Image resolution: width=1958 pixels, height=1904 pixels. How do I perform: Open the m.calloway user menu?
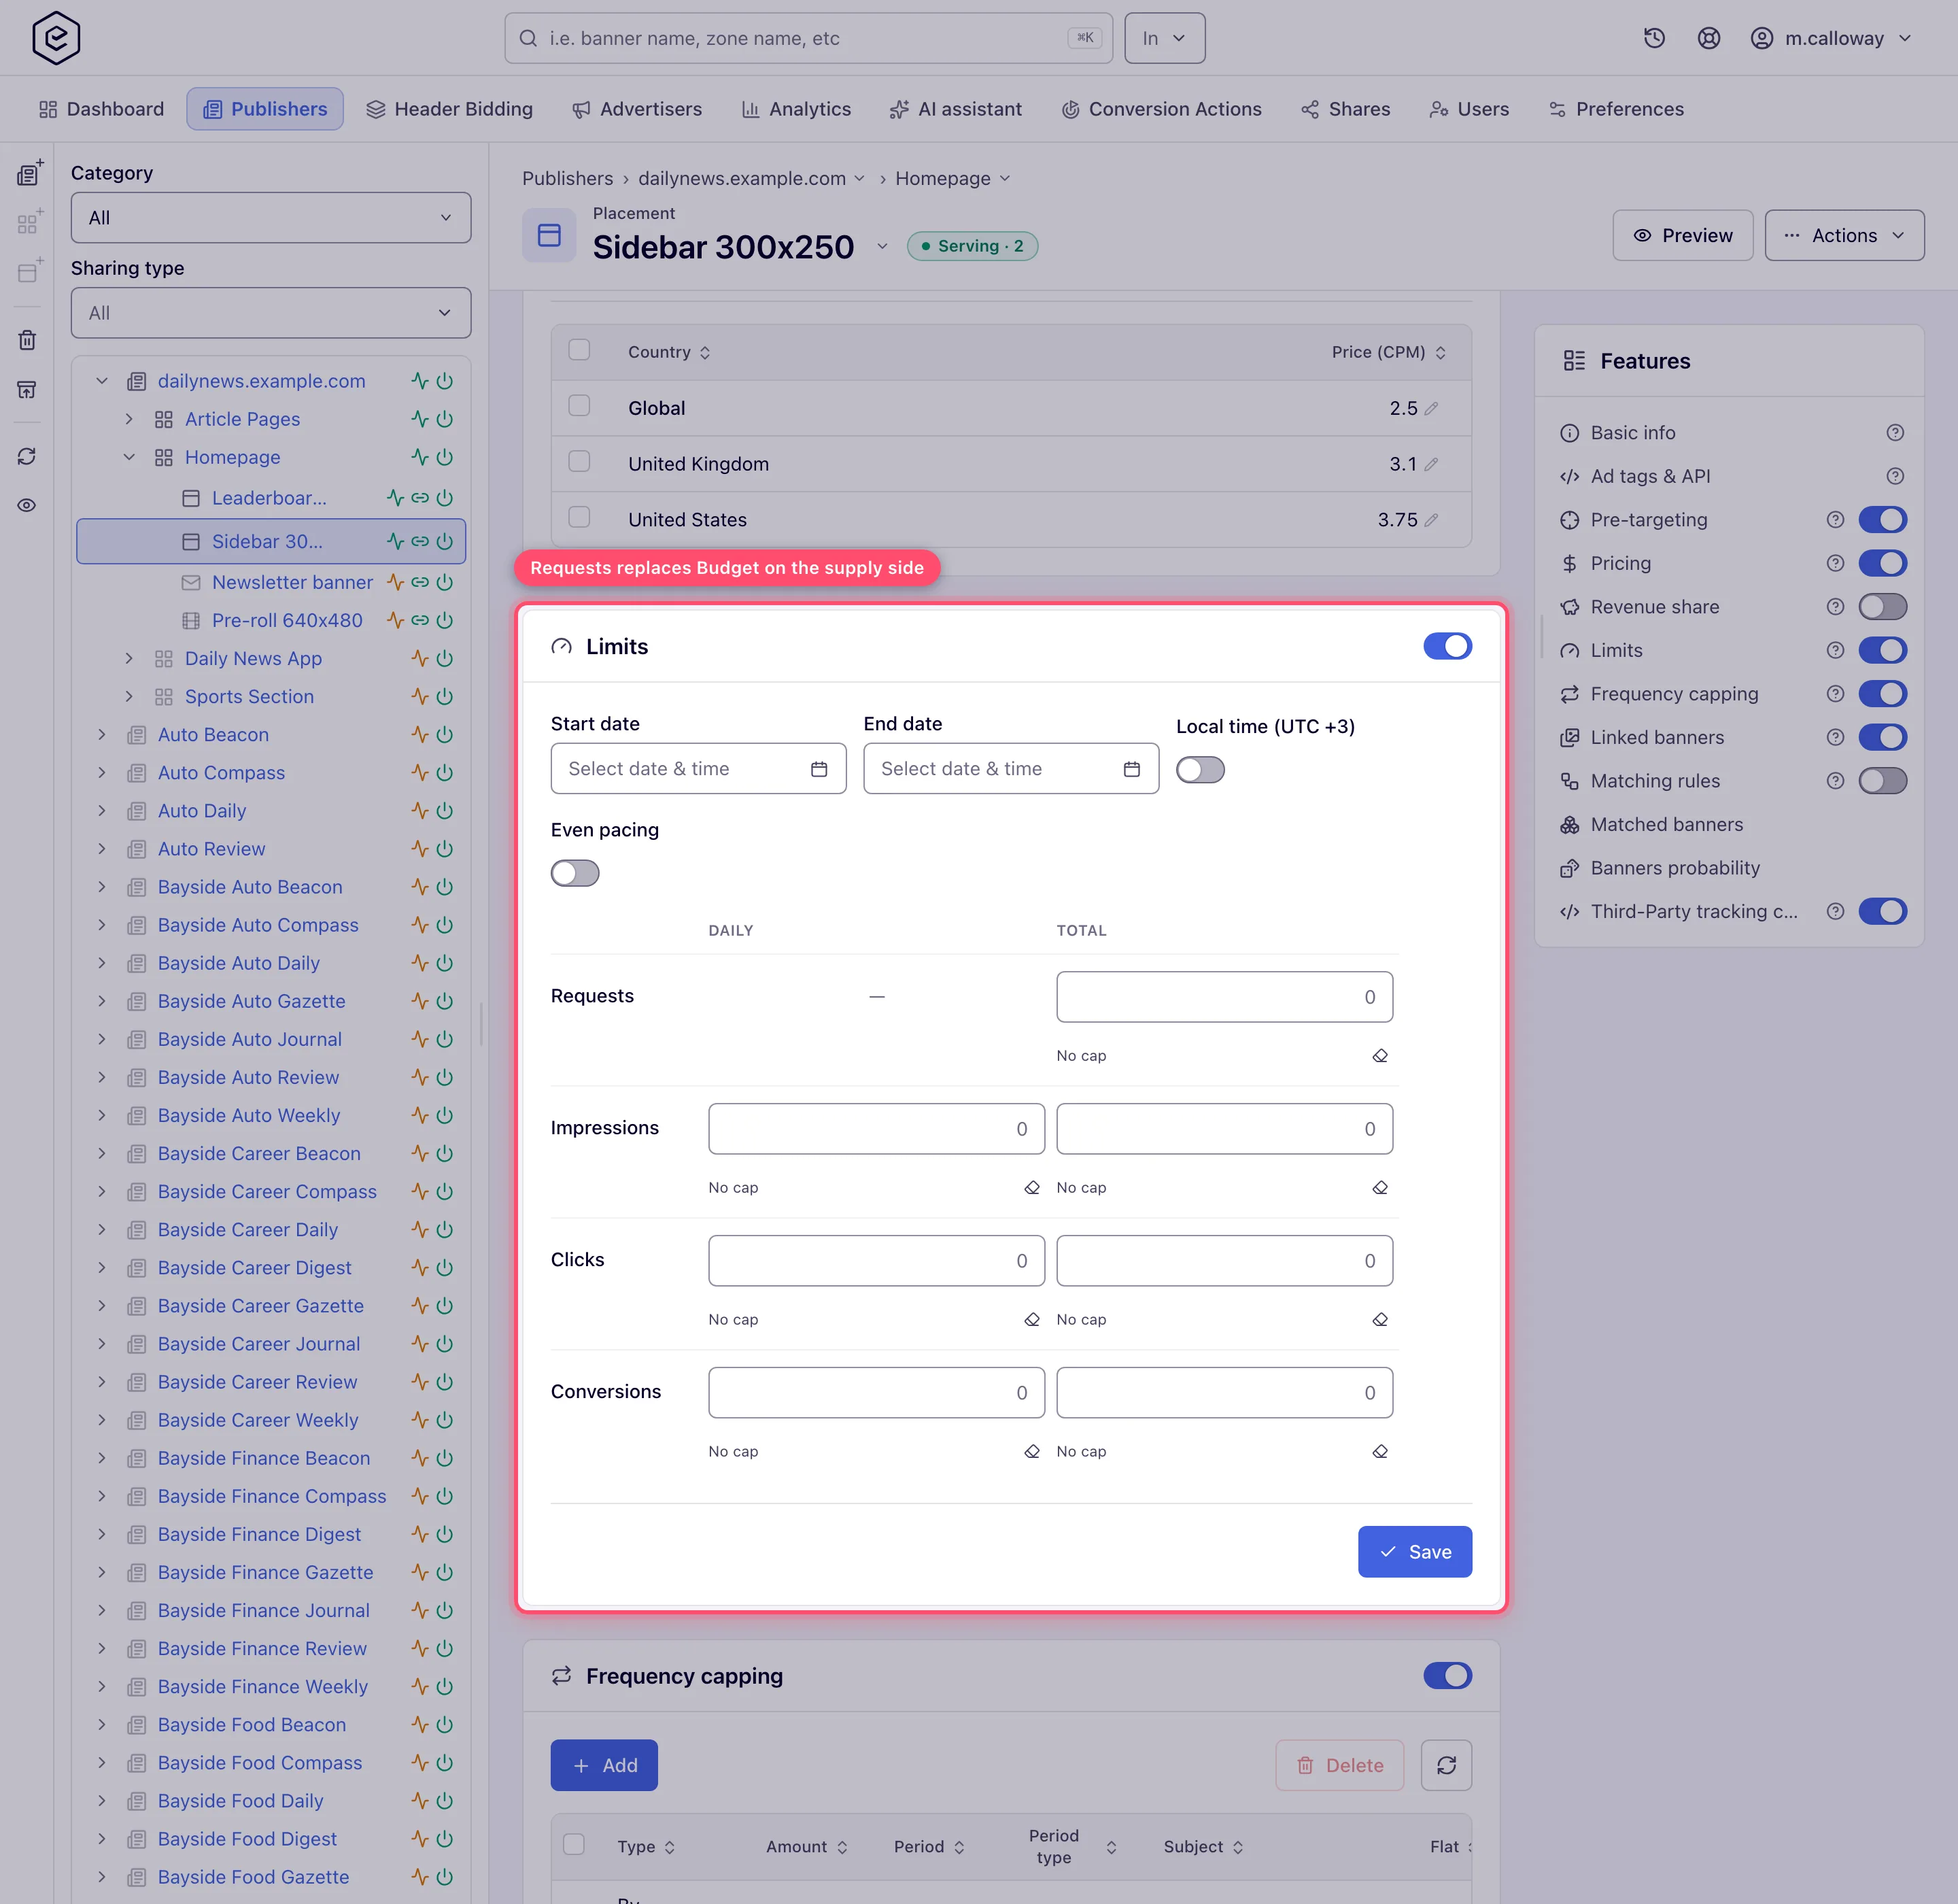[1831, 38]
